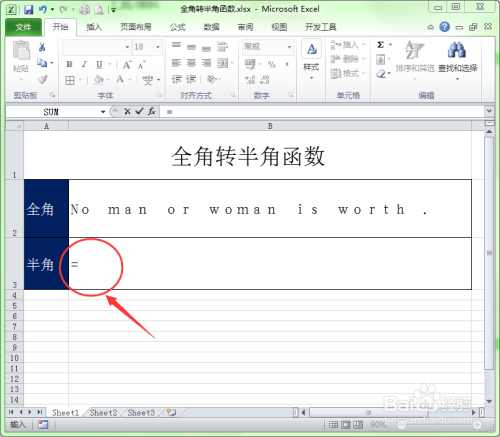
Task: Align text to top of cell
Action: [x=176, y=45]
